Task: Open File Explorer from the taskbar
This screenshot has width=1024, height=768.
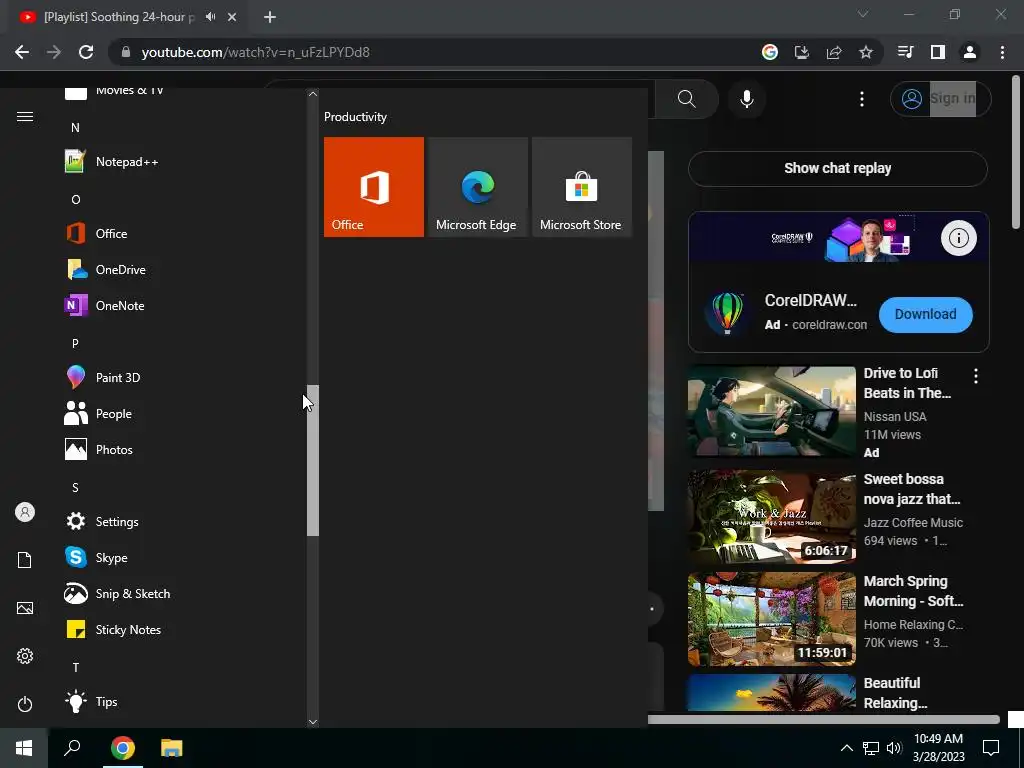Action: point(172,748)
